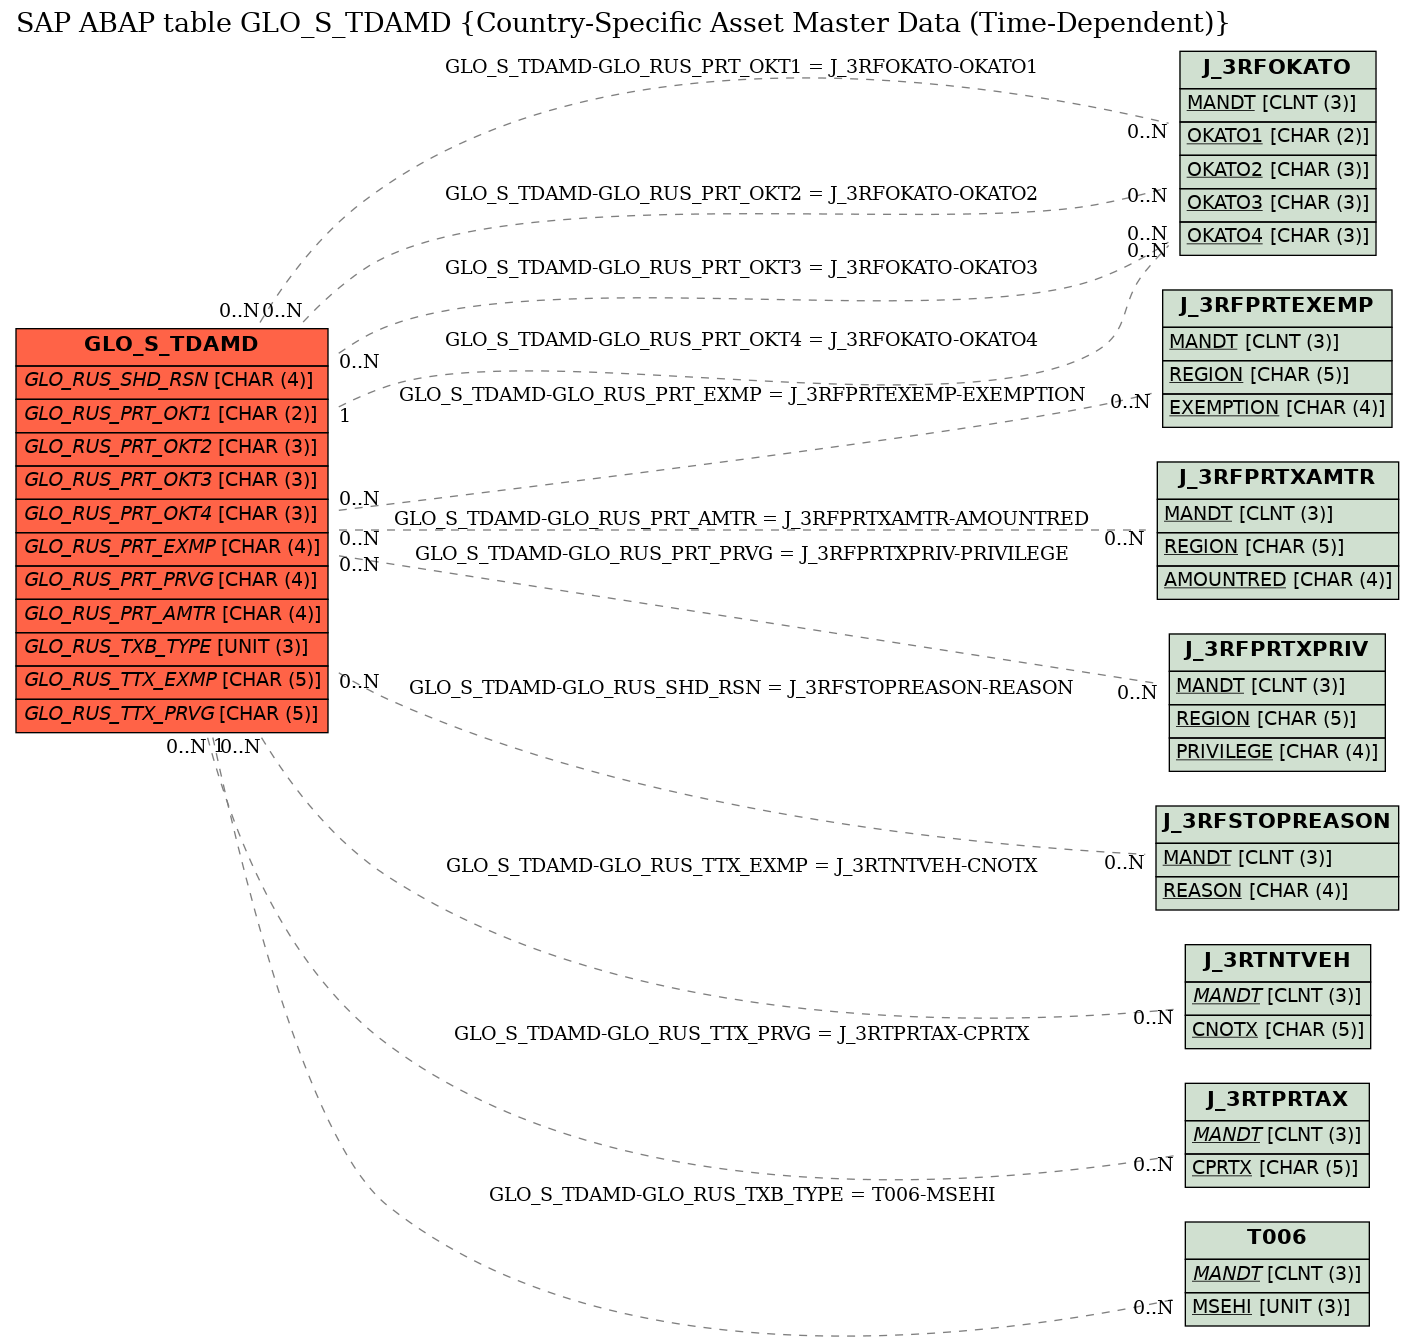Click the SAP ABAP table GLO_S_TDAMD title
Image resolution: width=1415 pixels, height=1342 pixels.
click(x=623, y=23)
